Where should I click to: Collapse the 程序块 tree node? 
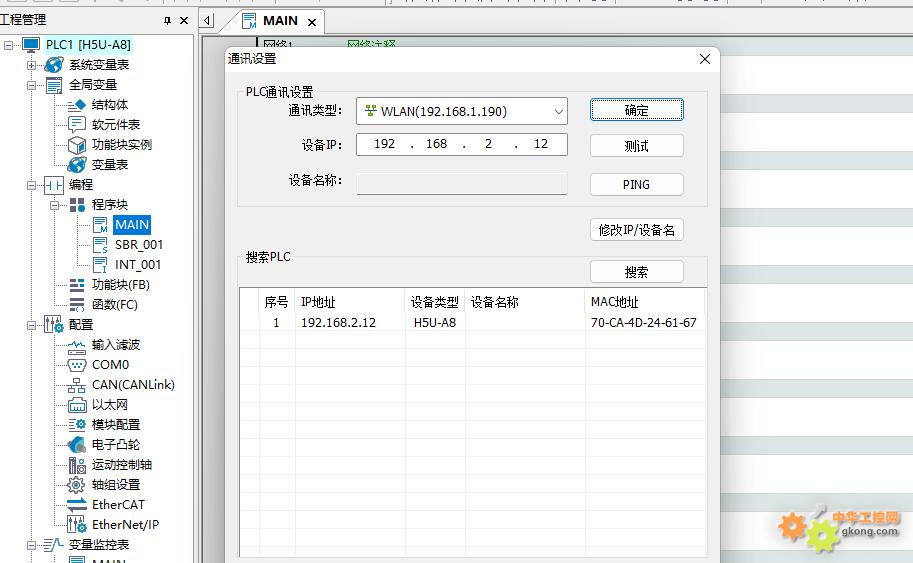(x=55, y=205)
